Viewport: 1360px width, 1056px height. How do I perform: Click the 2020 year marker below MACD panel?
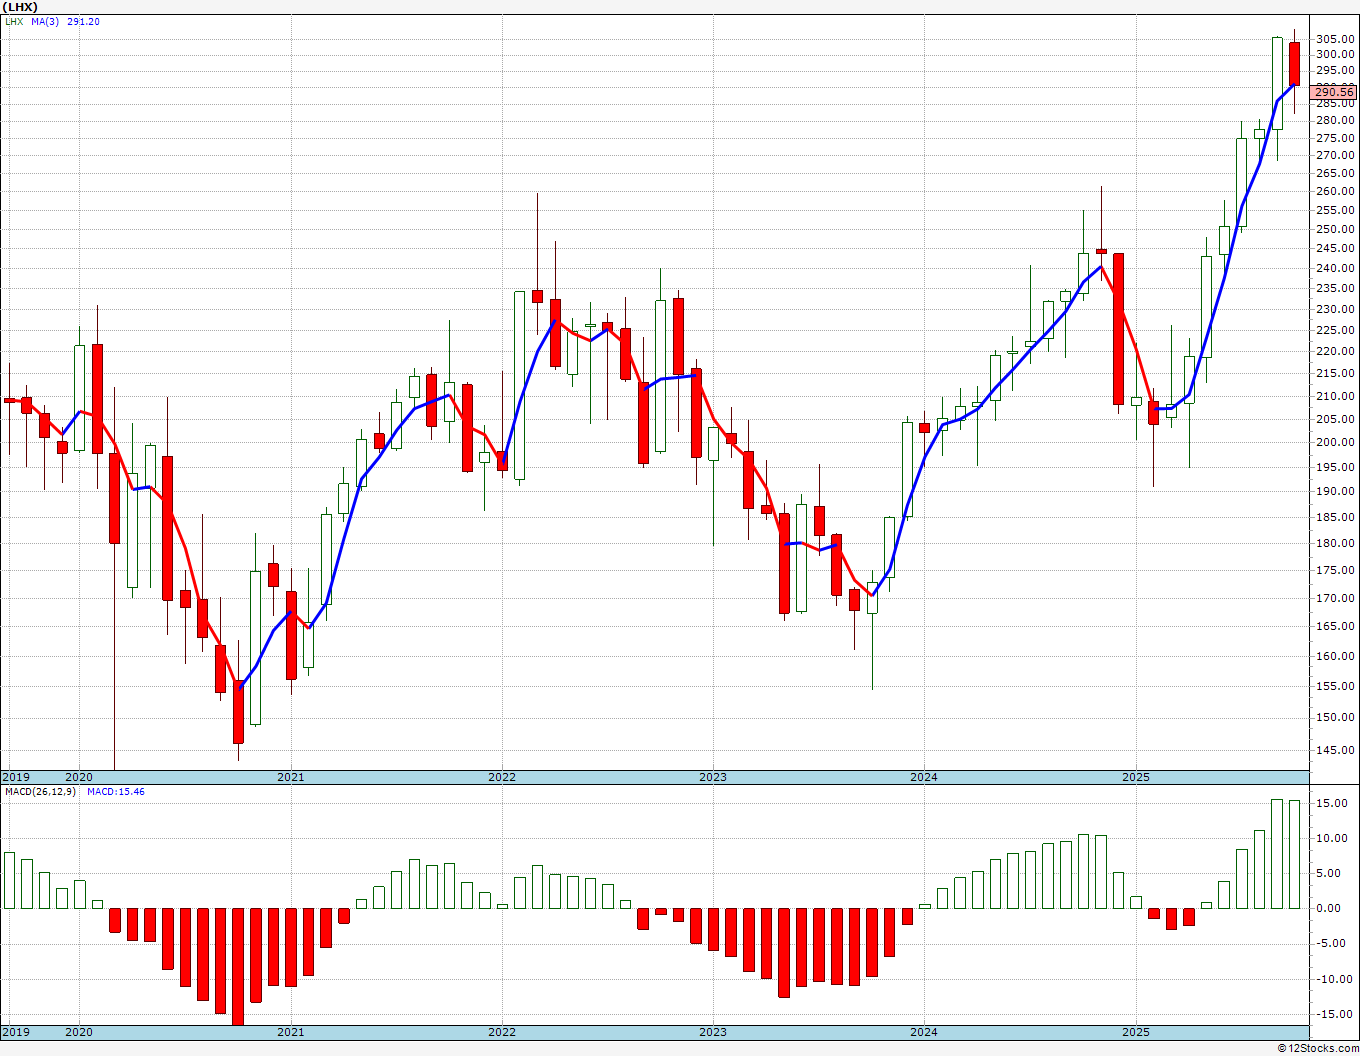click(78, 1032)
